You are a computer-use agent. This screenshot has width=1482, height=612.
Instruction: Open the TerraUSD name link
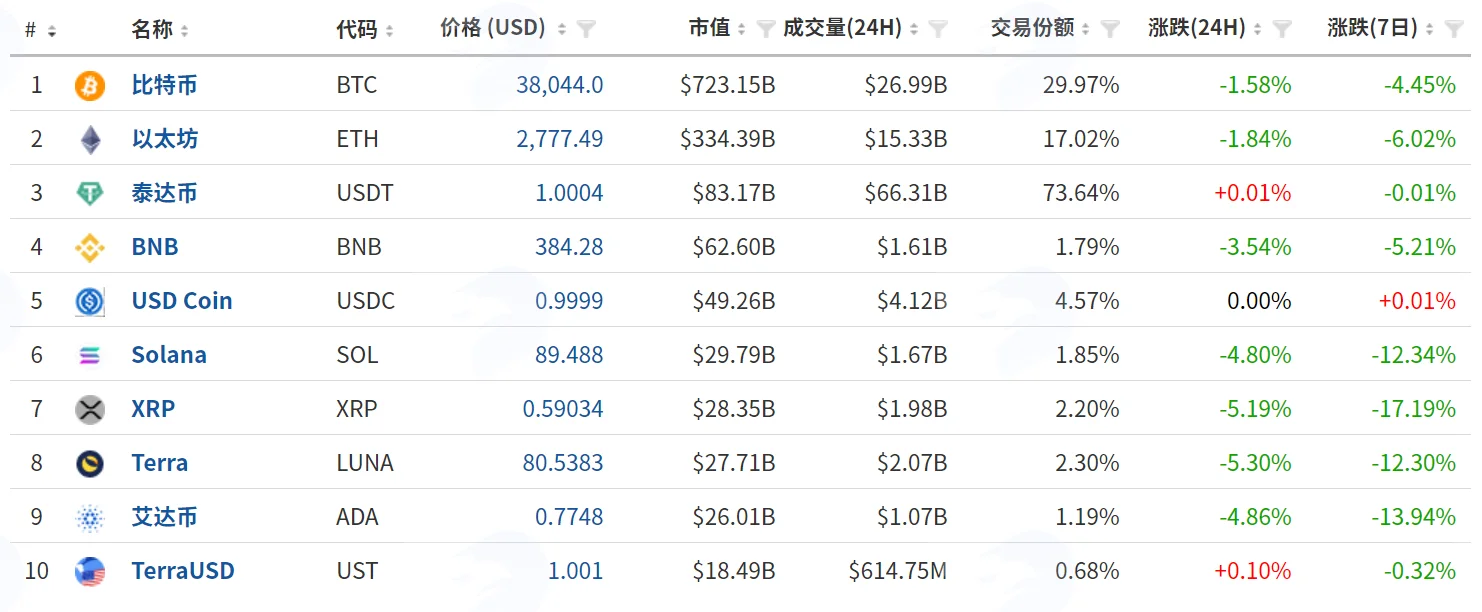(183, 571)
